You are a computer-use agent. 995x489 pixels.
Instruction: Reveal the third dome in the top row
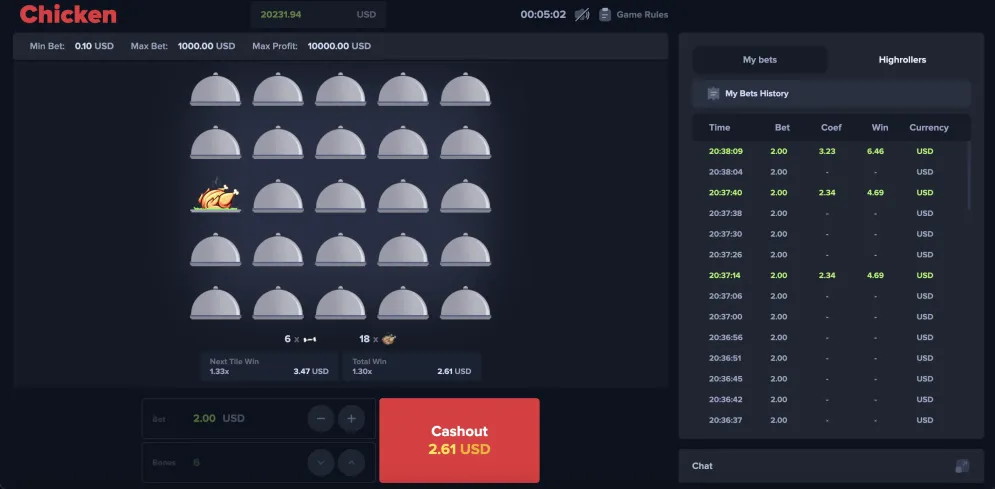pyautogui.click(x=341, y=89)
